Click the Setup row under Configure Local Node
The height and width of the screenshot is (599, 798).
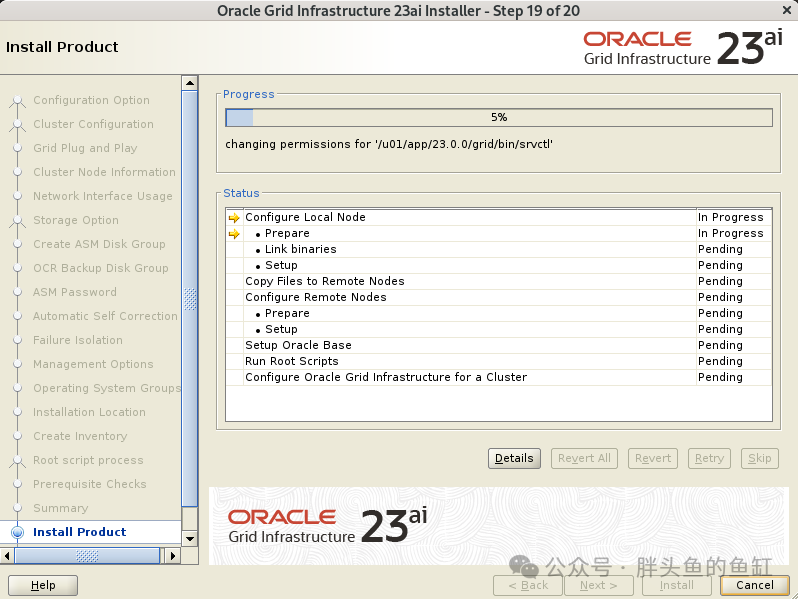coord(499,265)
